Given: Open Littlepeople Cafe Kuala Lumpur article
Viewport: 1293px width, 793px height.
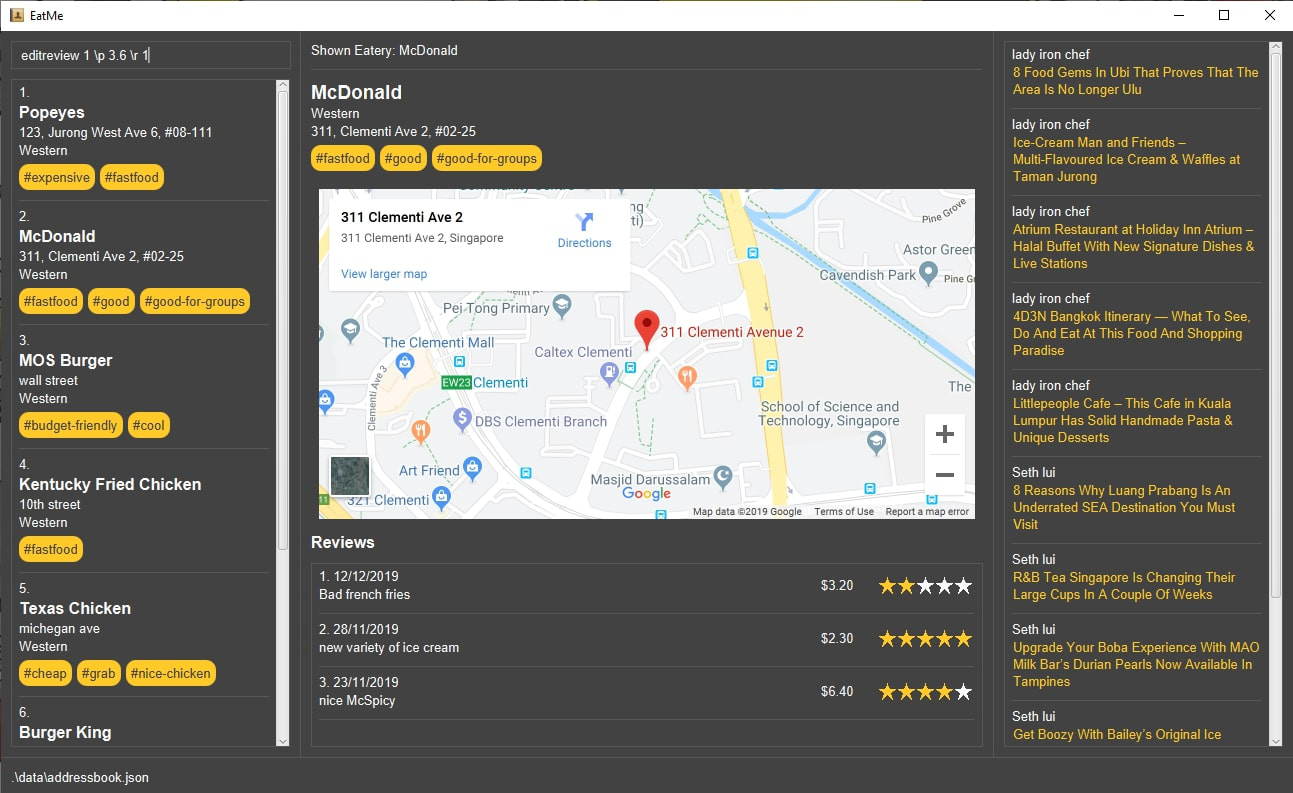Looking at the screenshot, I should 1122,420.
